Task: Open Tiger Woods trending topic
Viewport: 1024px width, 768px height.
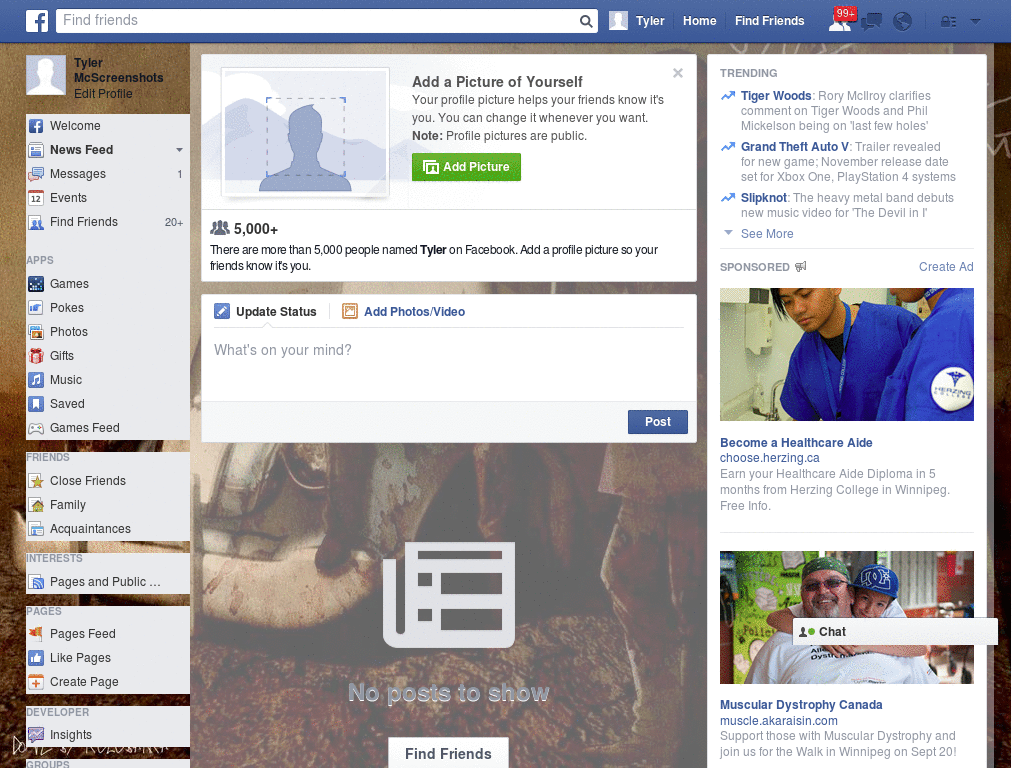Action: tap(775, 95)
